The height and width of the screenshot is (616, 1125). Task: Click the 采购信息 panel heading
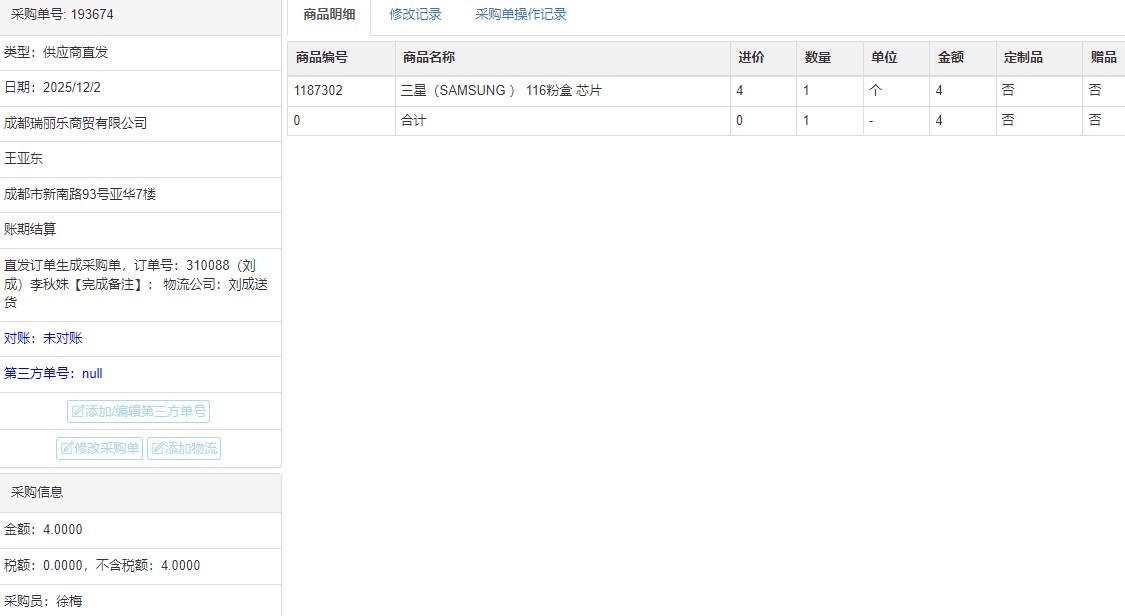point(37,493)
